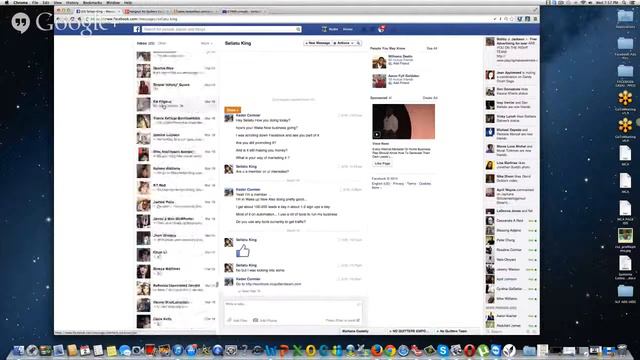Click Chrome's reload page button

tap(72, 19)
